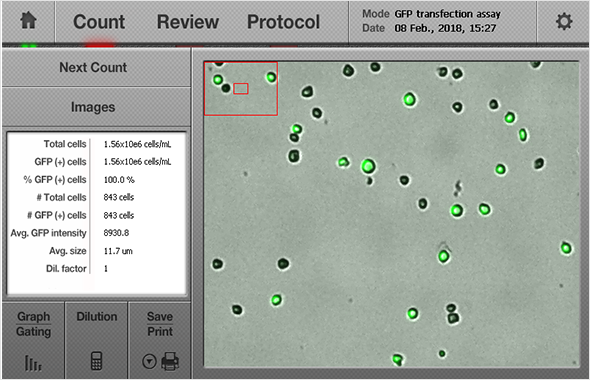590x380 pixels.
Task: Click the Dilution calculator icon
Action: coord(96,361)
